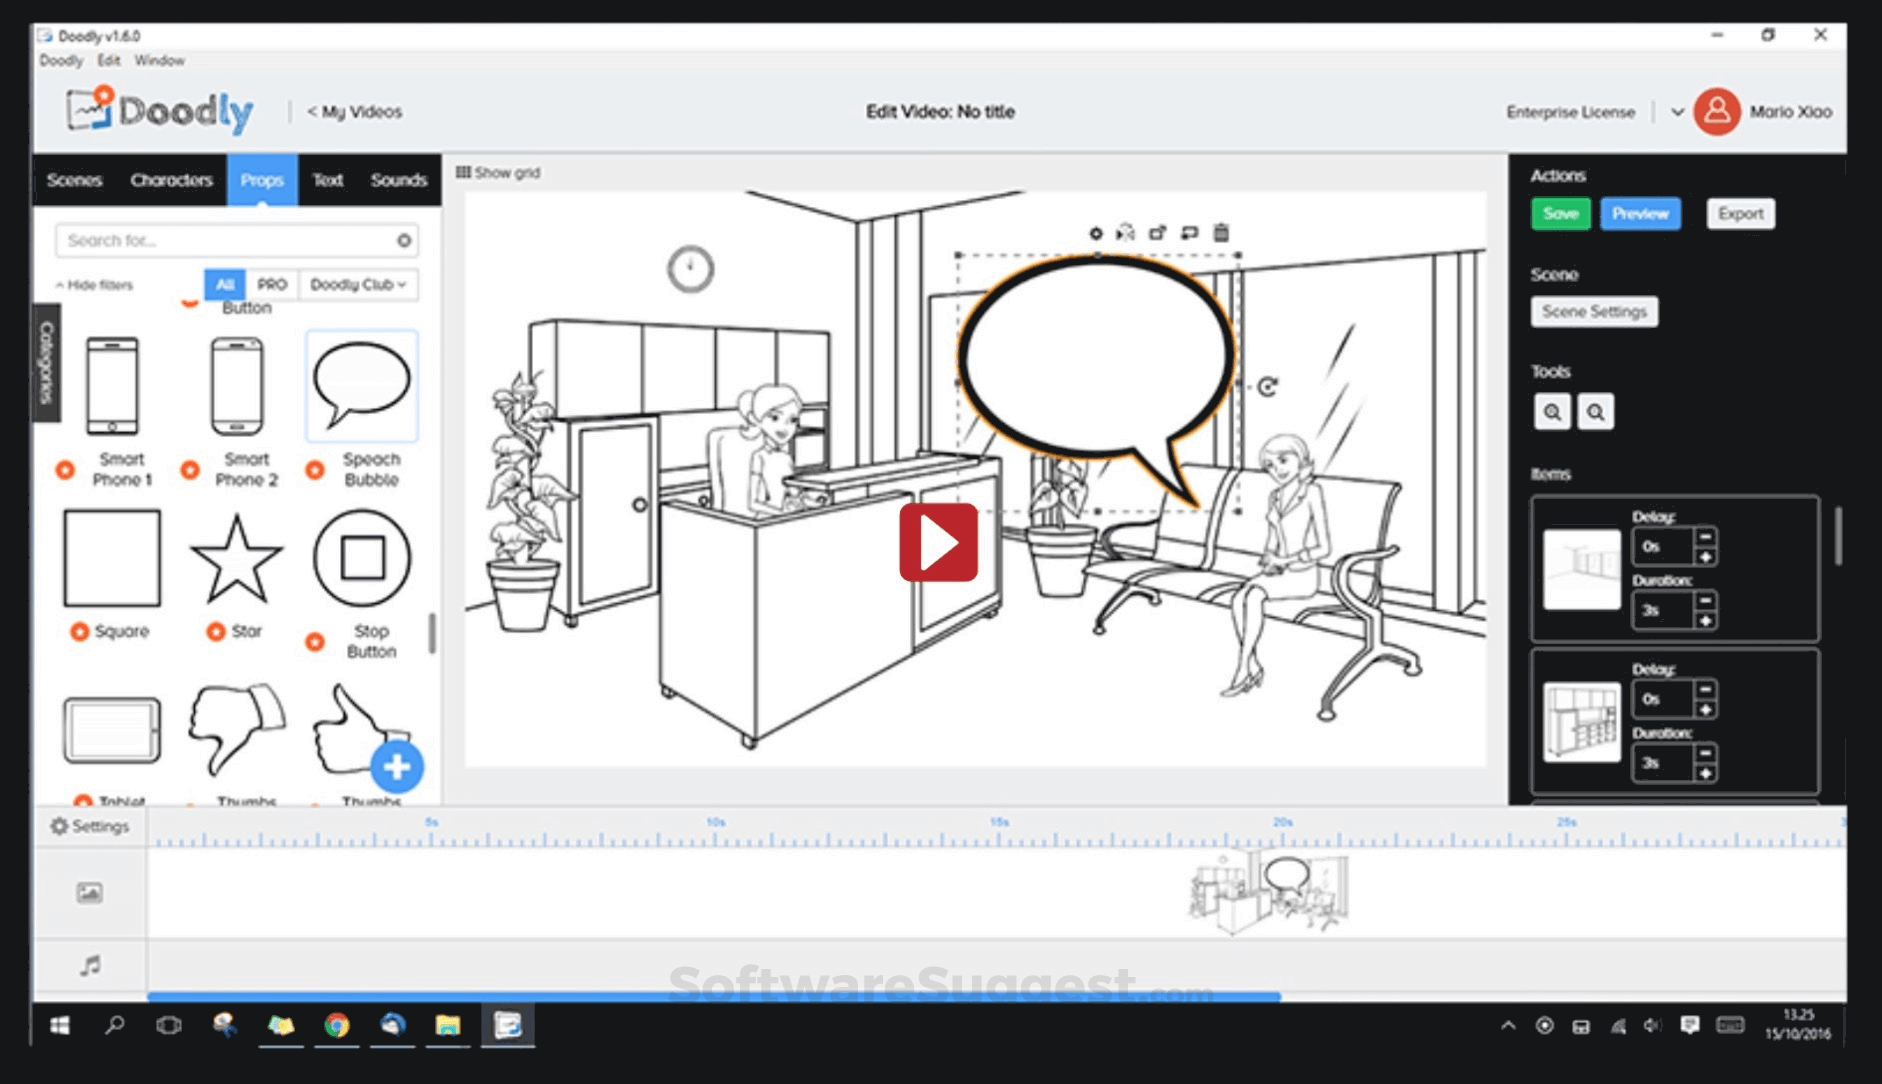1882x1084 pixels.
Task: Click the flip icon above the bubble
Action: coord(1126,233)
